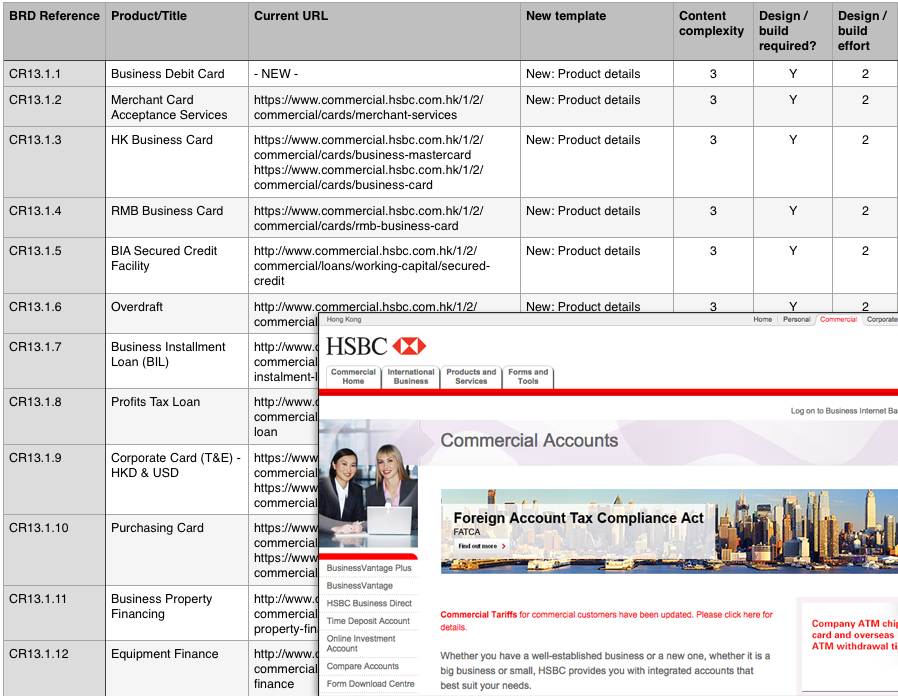Open the Forms and Tools tab
Image resolution: width=898 pixels, height=696 pixels.
[528, 376]
